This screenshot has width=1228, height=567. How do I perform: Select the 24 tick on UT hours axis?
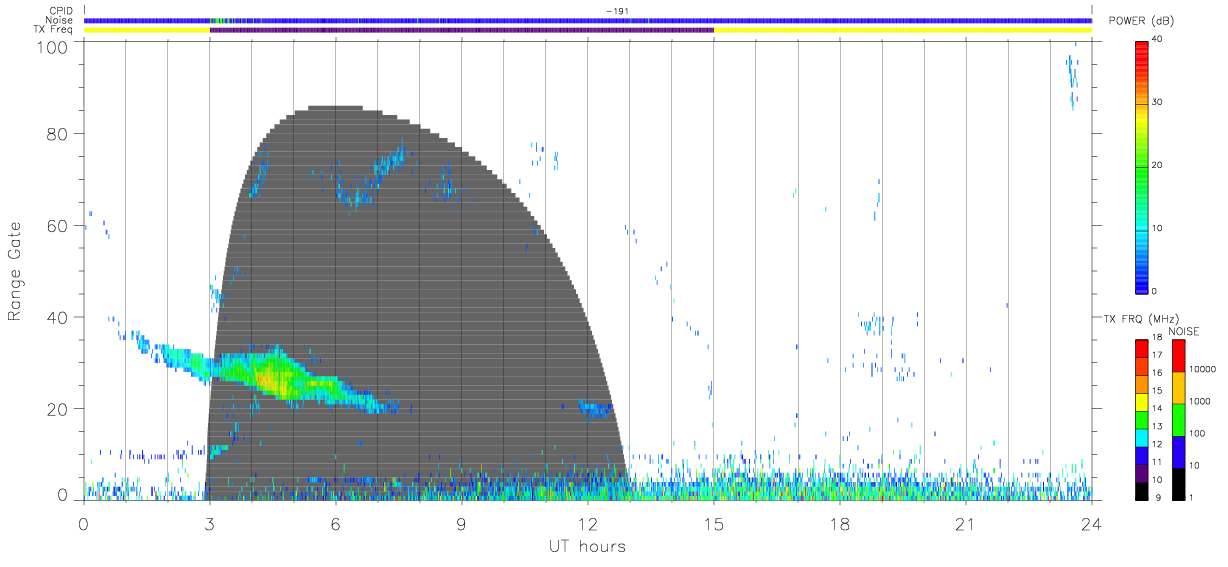pyautogui.click(x=1092, y=524)
